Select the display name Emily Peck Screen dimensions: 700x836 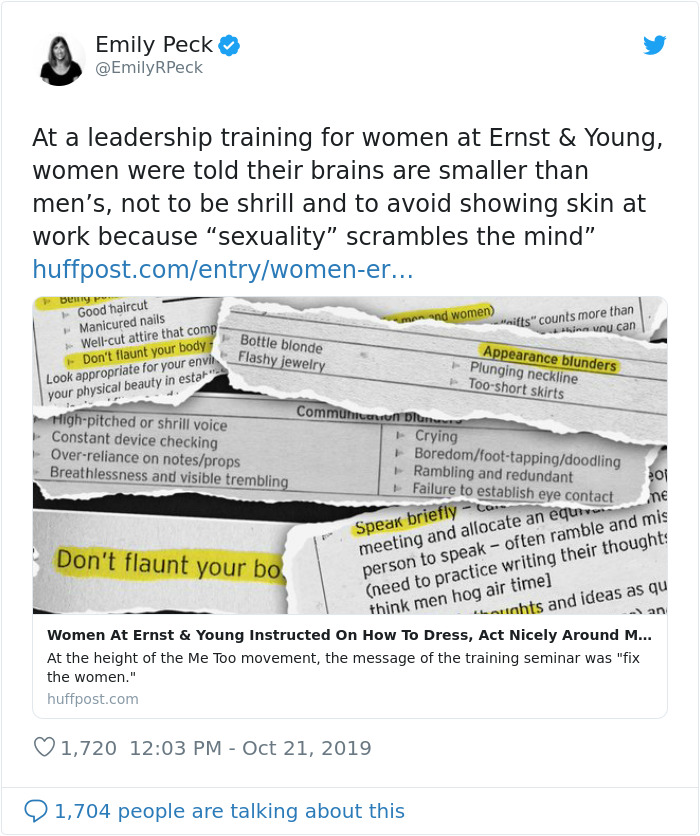click(155, 44)
